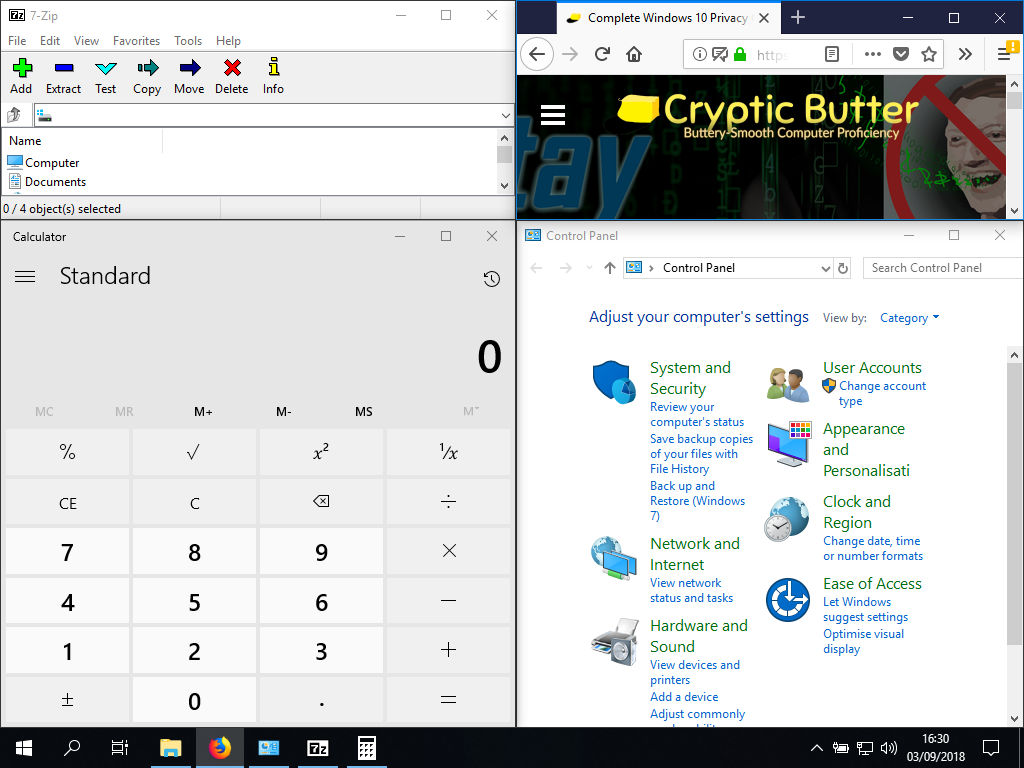The image size is (1024, 768).
Task: Show site information in Firefox address bar
Action: pos(699,54)
